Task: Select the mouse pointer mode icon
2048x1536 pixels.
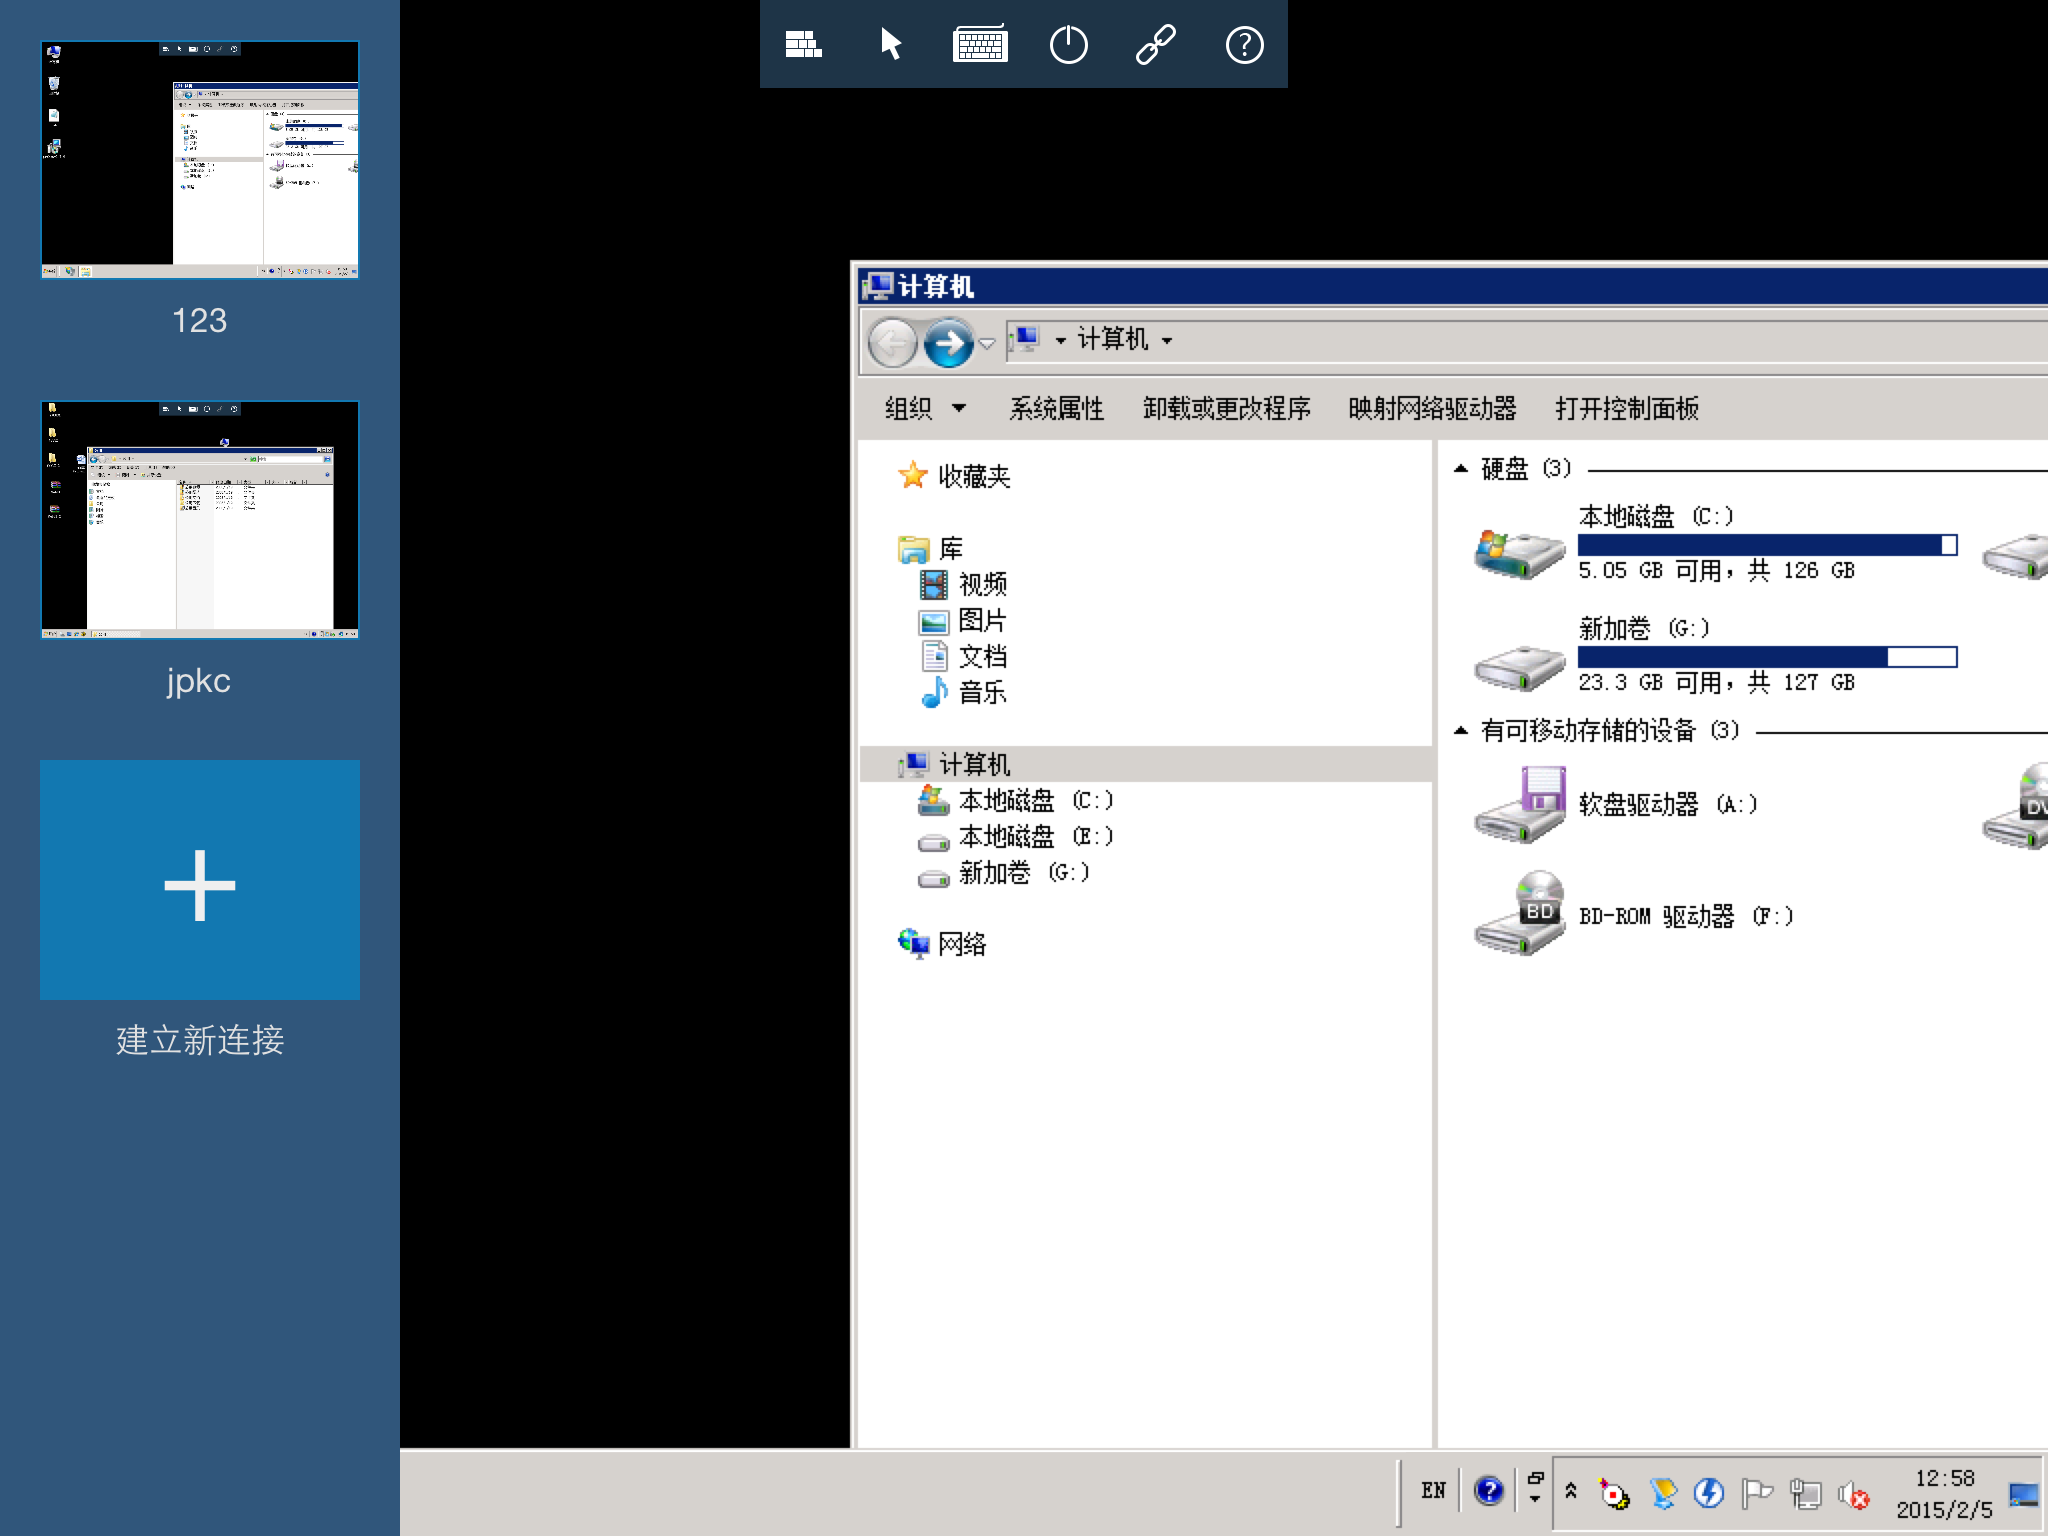Action: point(891,45)
